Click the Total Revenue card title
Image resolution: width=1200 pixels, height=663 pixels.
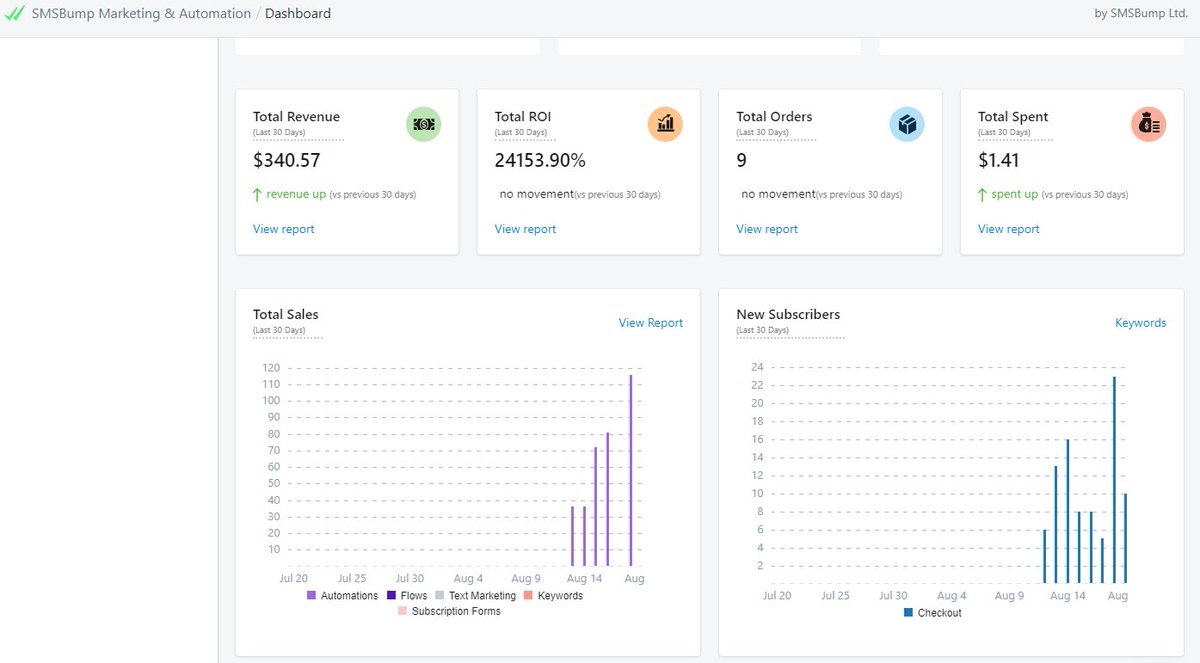click(x=296, y=117)
